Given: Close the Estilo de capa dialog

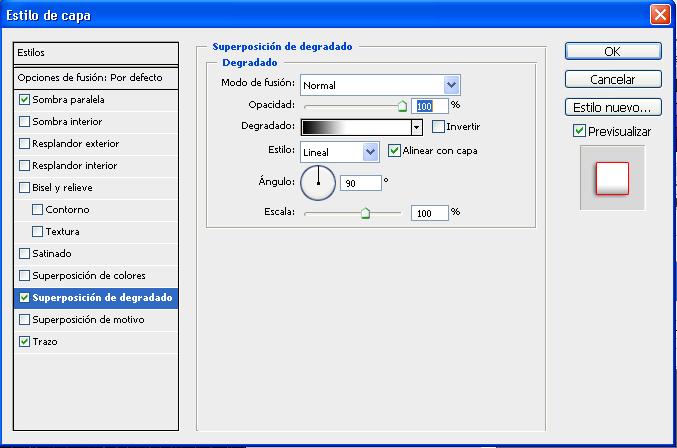Looking at the screenshot, I should pyautogui.click(x=659, y=14).
